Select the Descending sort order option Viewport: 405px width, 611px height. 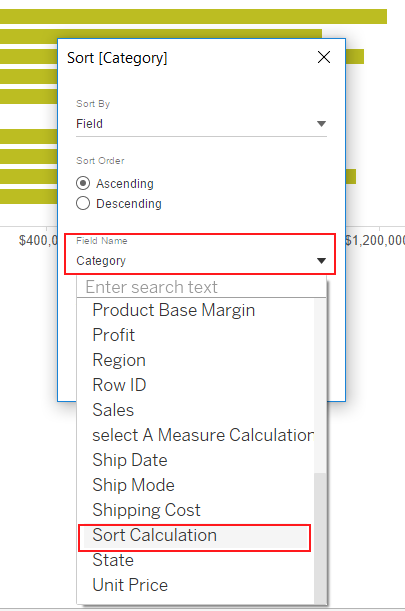tap(83, 203)
